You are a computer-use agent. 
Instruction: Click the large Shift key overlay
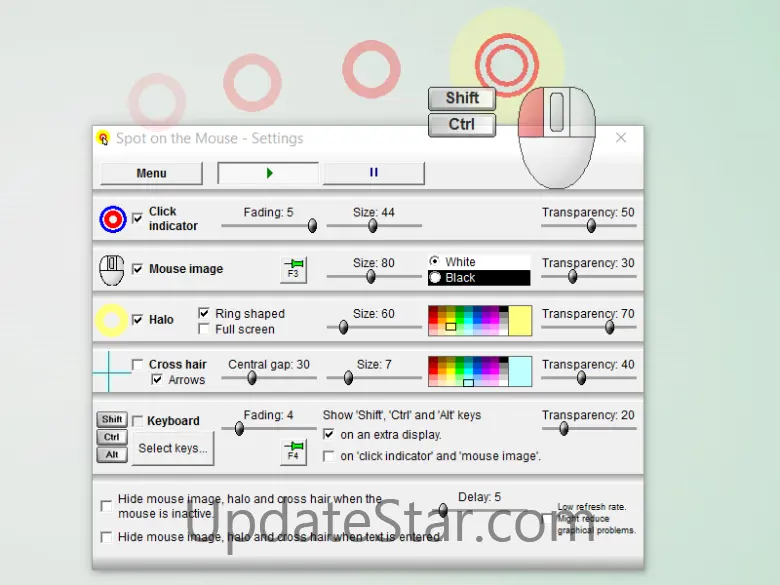(x=462, y=98)
